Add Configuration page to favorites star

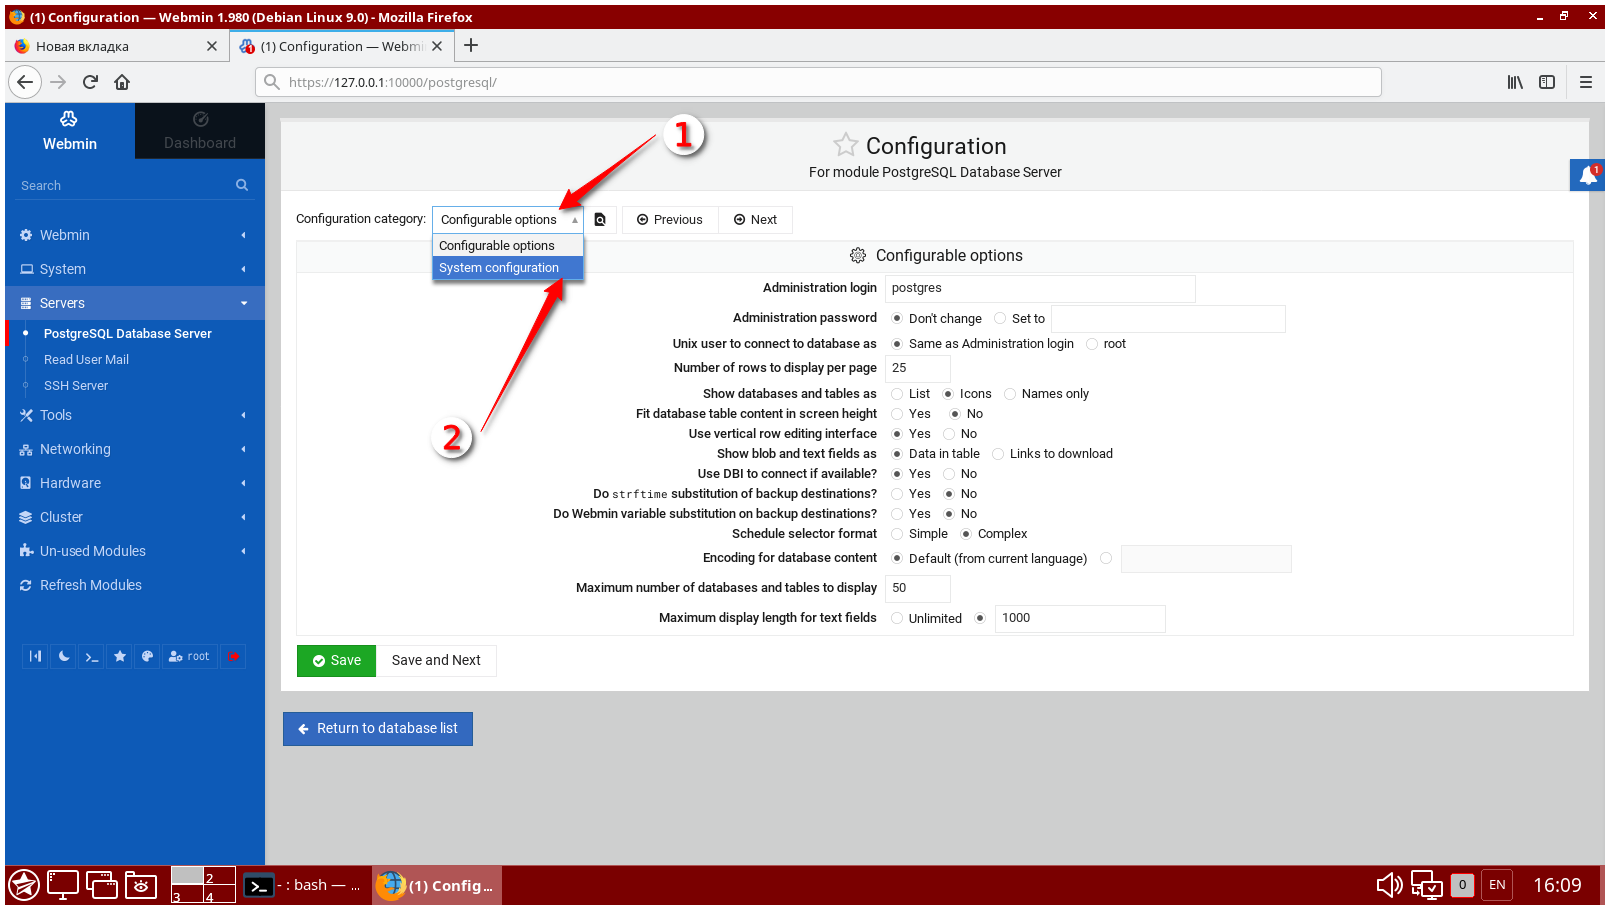pyautogui.click(x=846, y=145)
